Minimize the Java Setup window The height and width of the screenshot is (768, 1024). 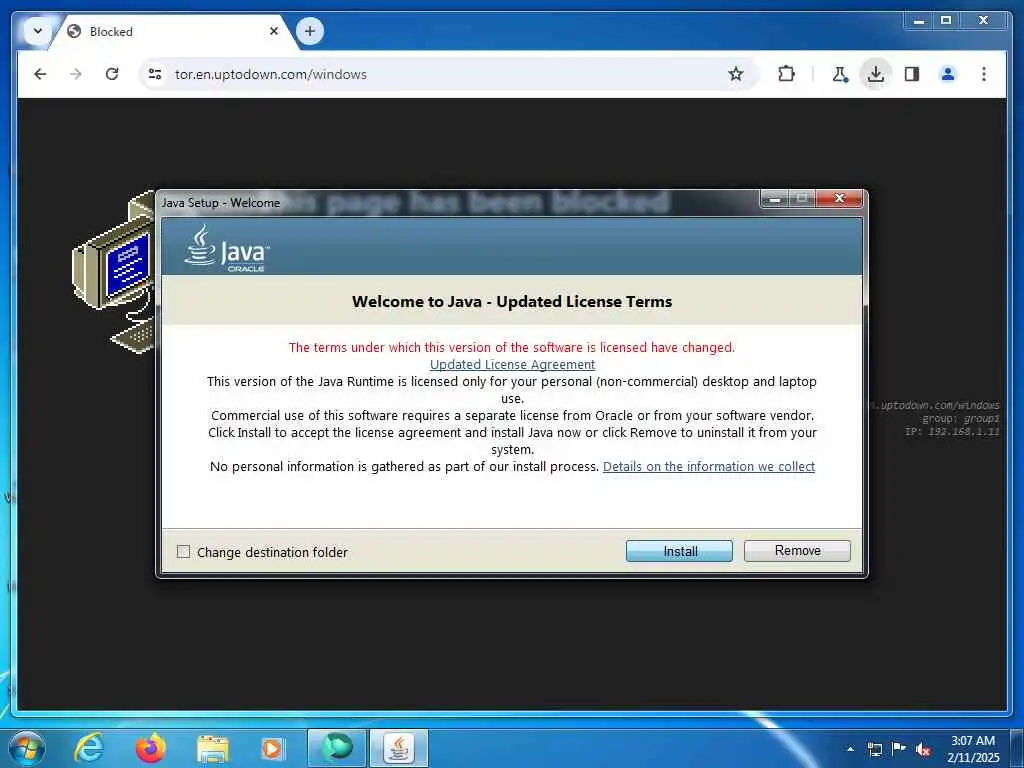pos(775,198)
